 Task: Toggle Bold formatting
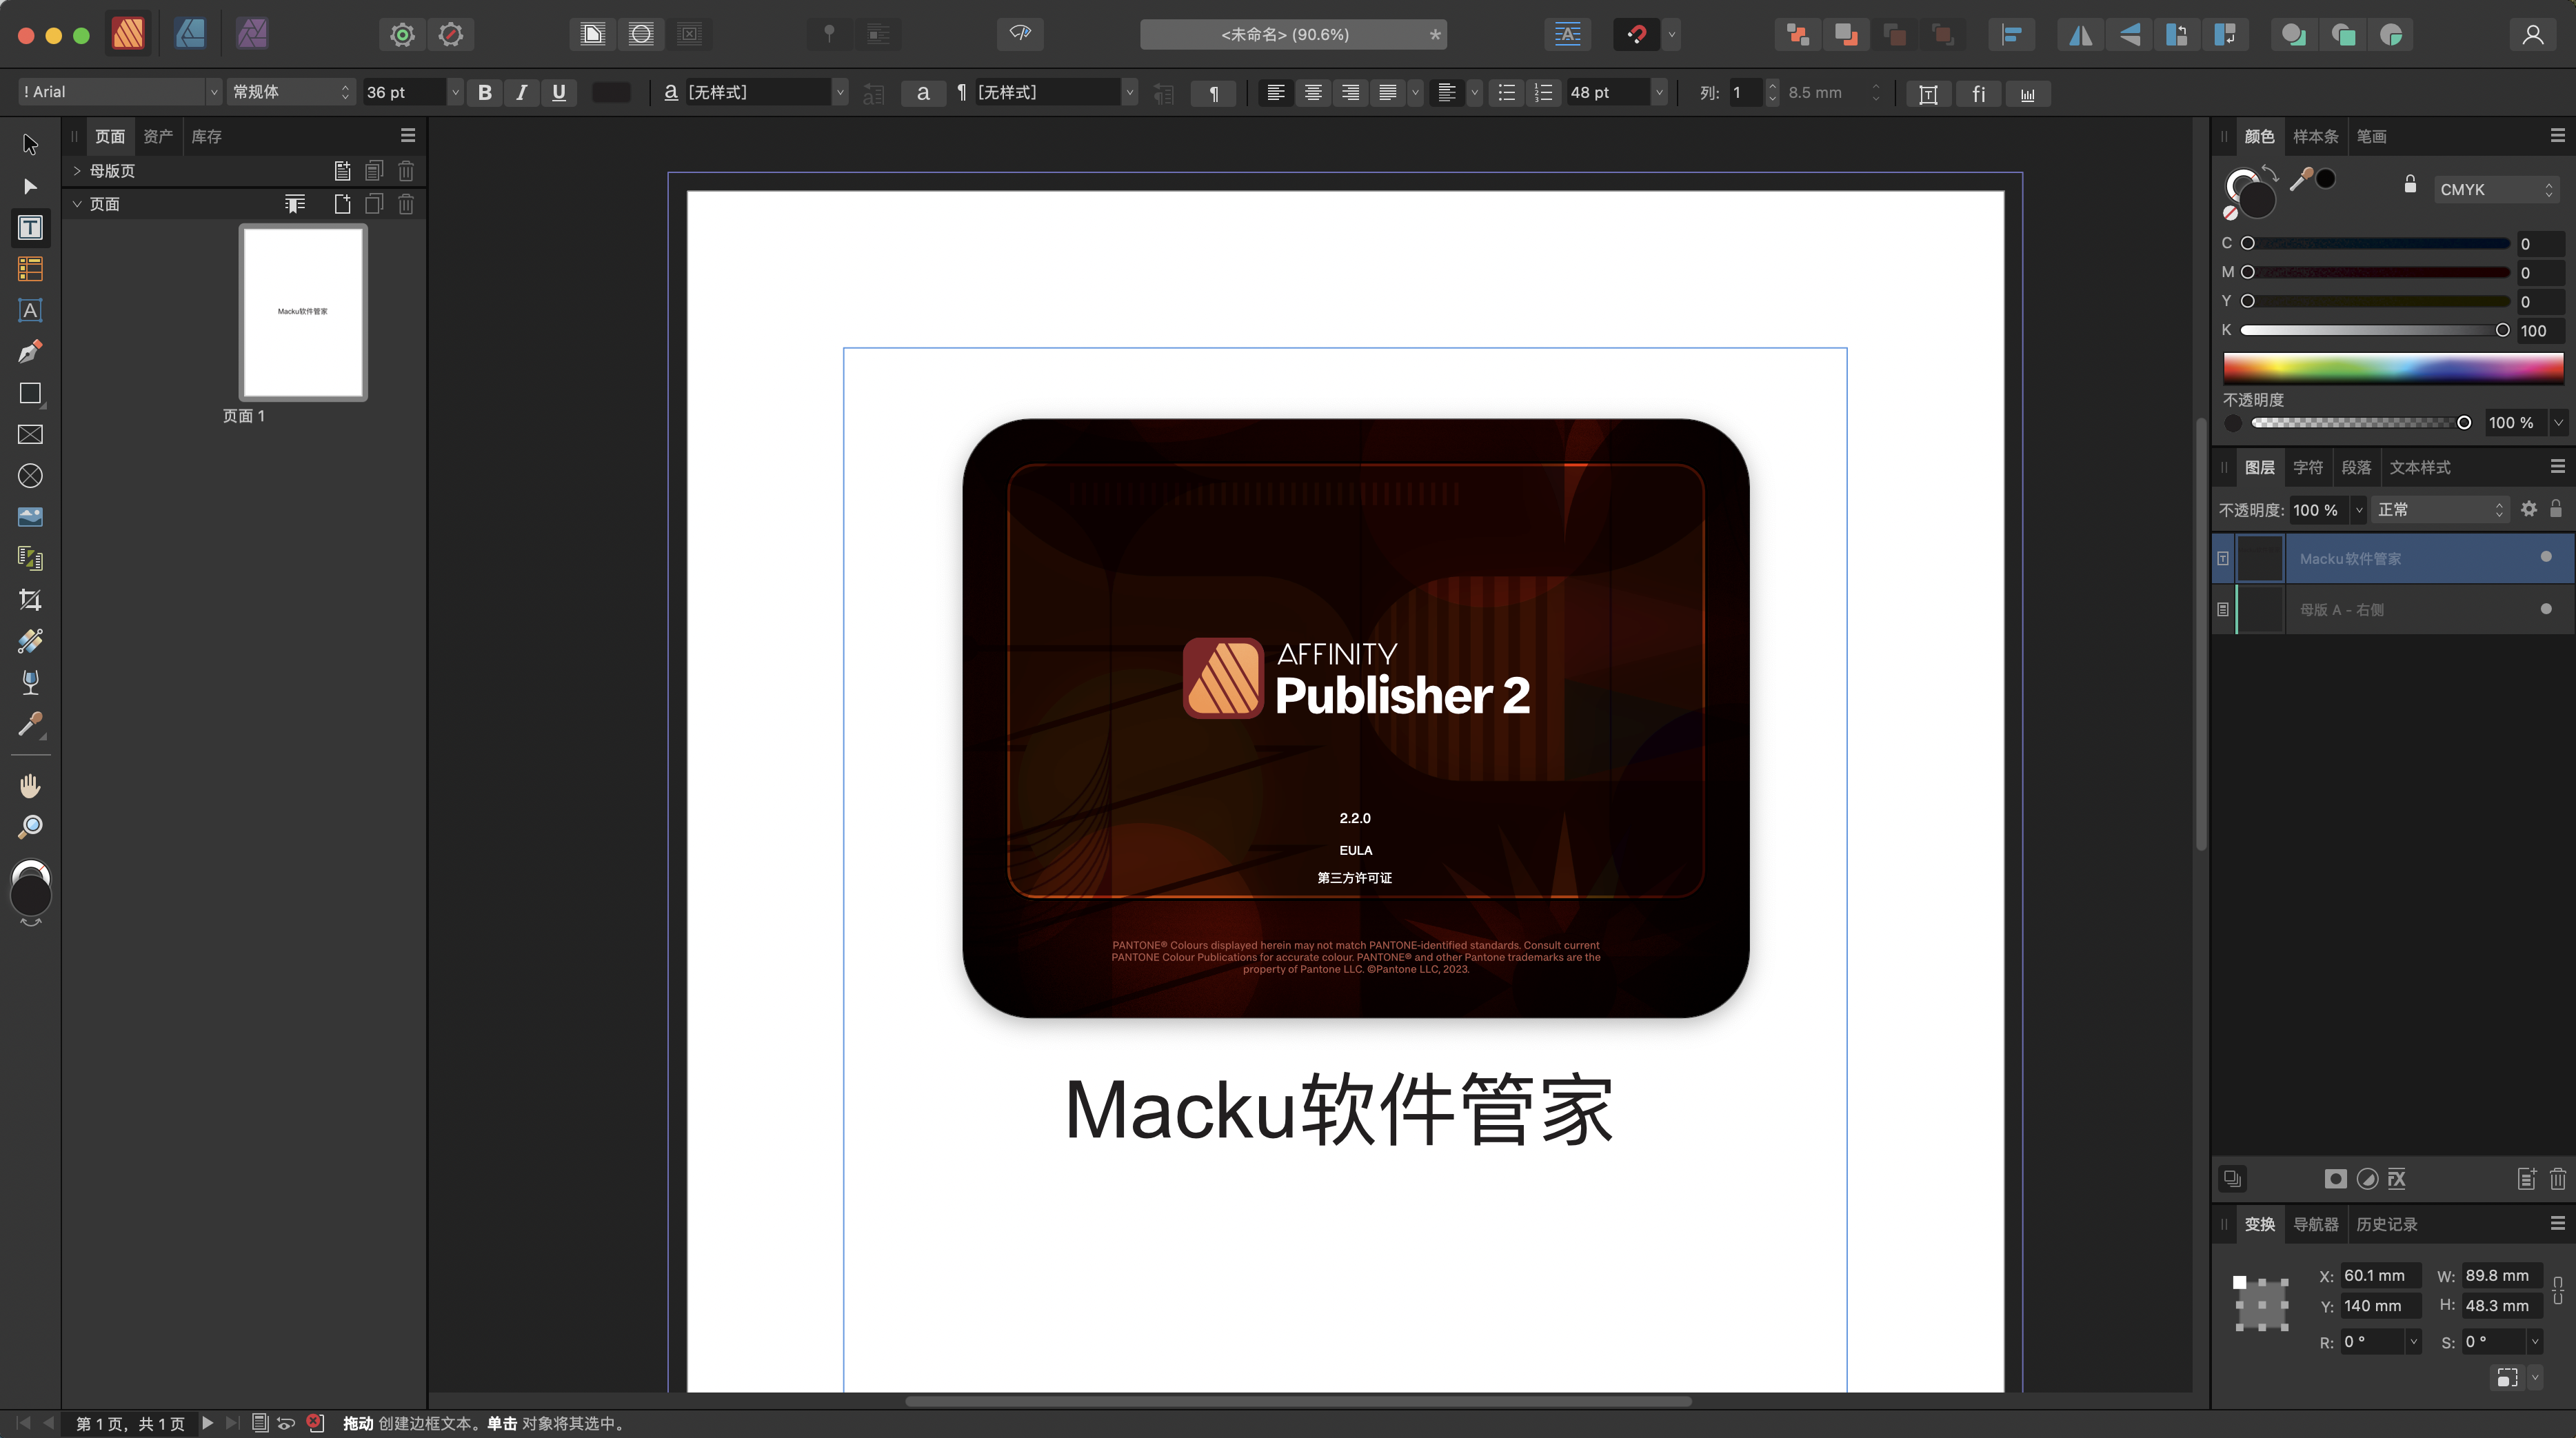(485, 93)
